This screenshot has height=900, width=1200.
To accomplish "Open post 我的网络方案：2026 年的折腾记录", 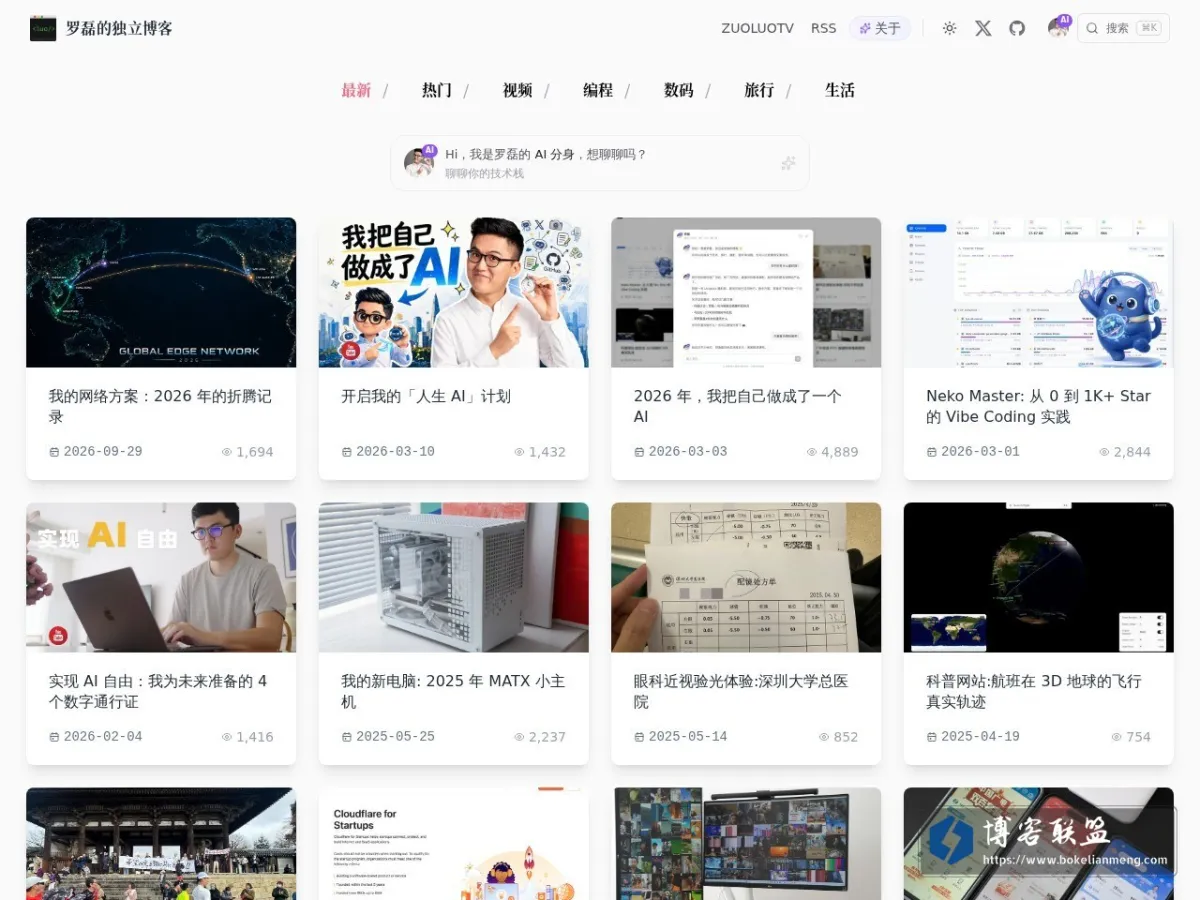I will [x=160, y=406].
